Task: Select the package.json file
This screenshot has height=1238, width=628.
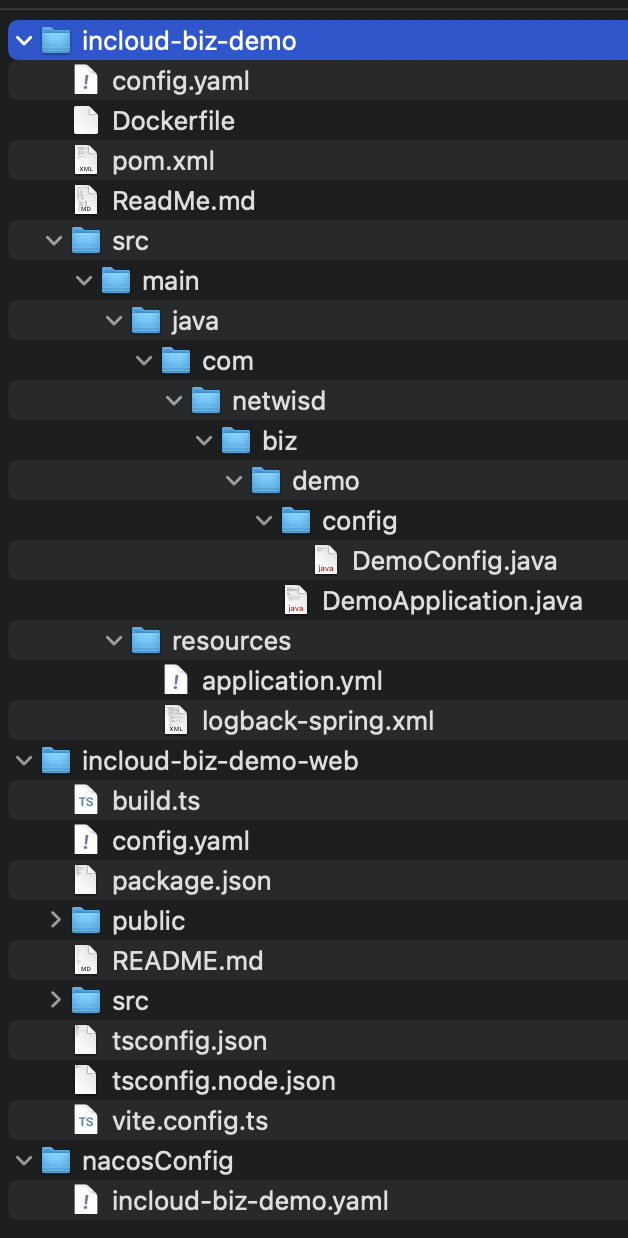Action: pos(191,881)
